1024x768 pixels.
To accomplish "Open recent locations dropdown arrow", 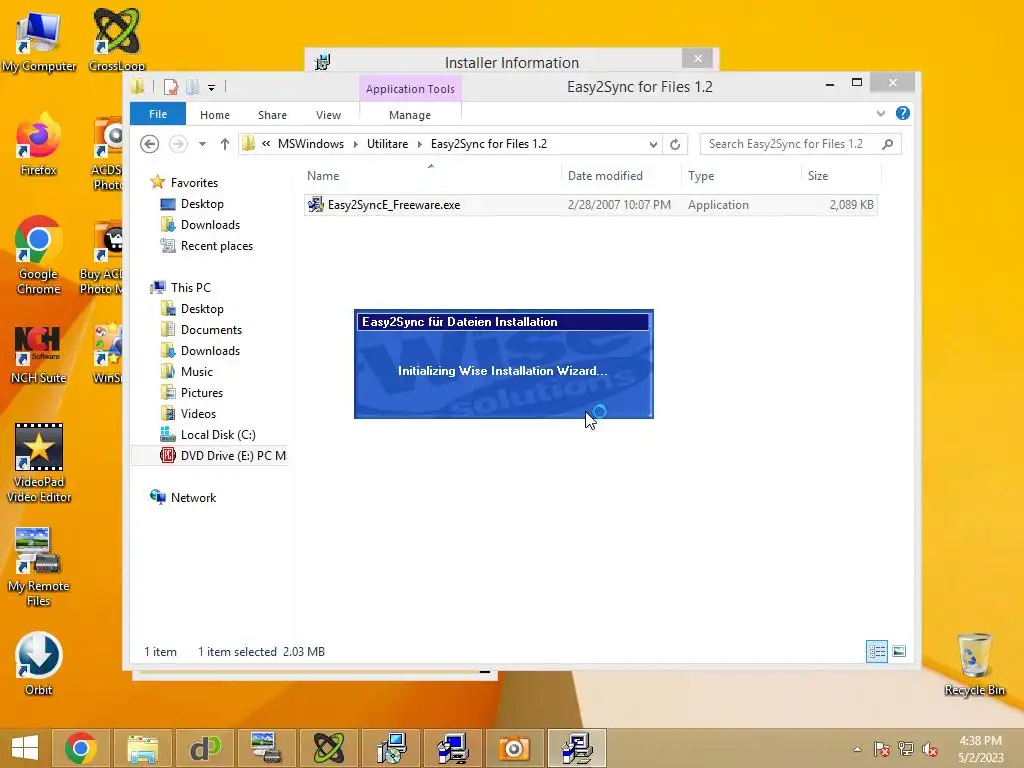I will 202,144.
